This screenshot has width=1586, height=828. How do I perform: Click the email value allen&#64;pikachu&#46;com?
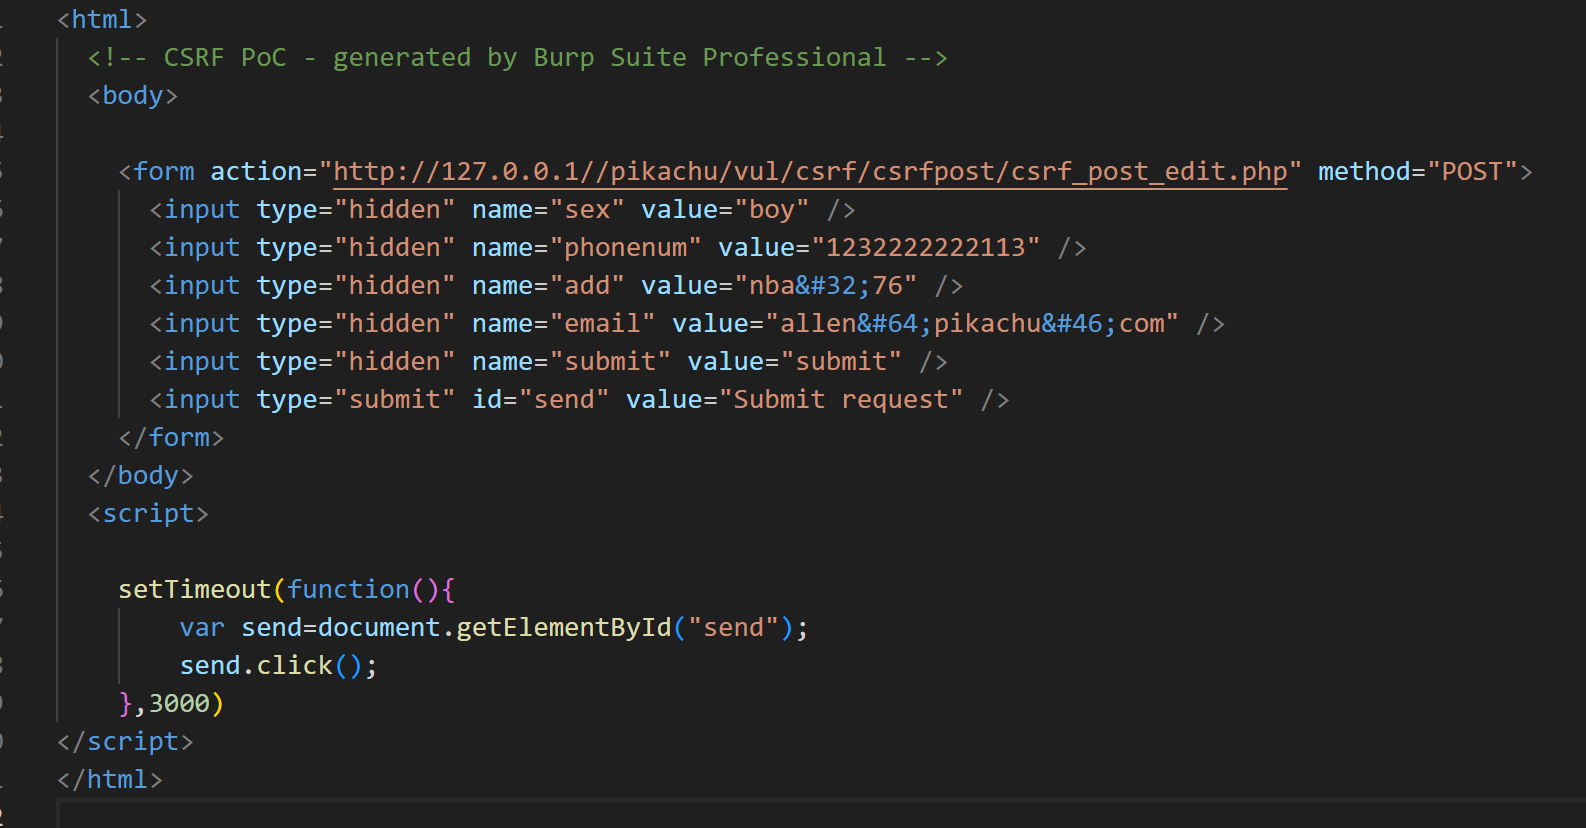(x=972, y=324)
